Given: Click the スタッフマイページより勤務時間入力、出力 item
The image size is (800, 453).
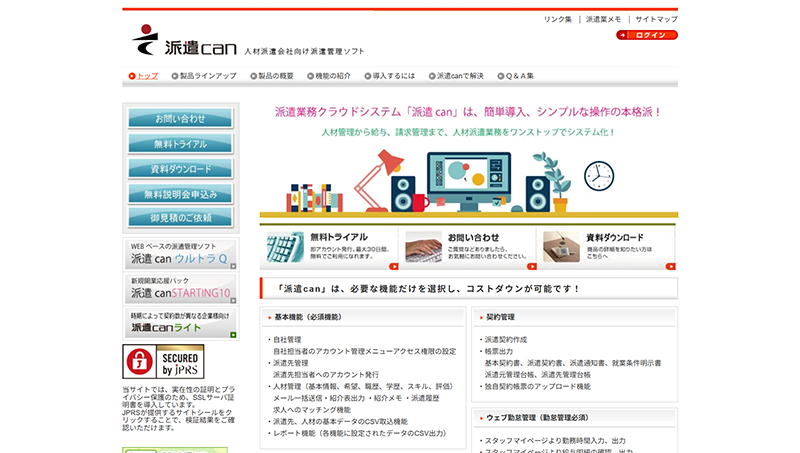Looking at the screenshot, I should [x=555, y=441].
